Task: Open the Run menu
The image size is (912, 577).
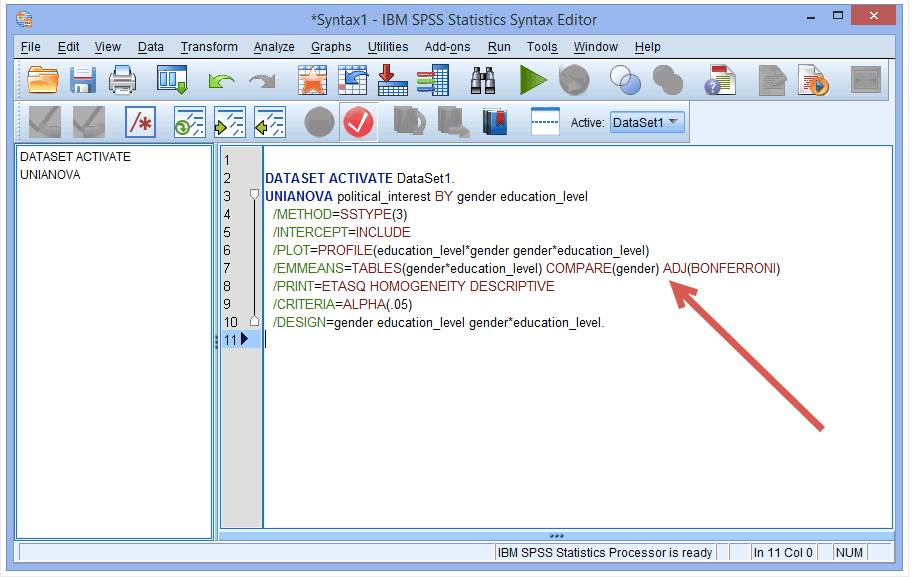Action: [498, 47]
